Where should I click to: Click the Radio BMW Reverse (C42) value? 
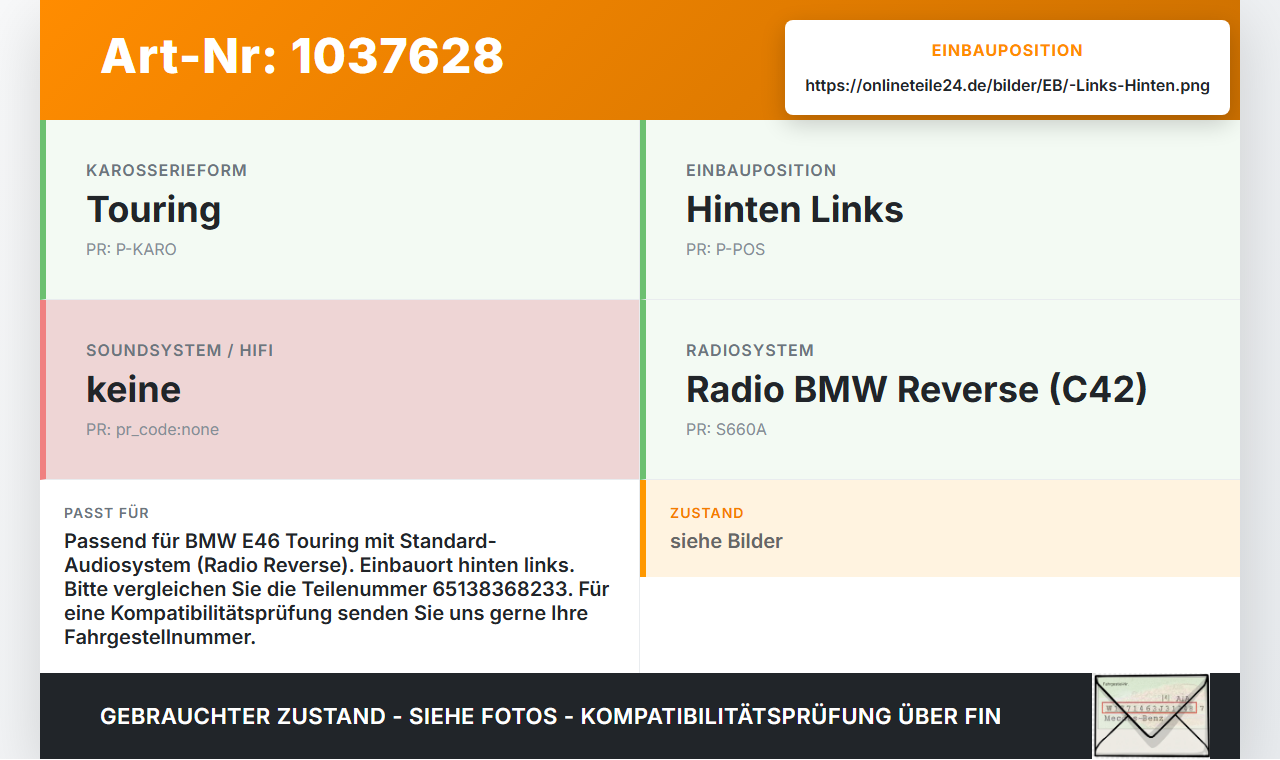[x=917, y=390]
